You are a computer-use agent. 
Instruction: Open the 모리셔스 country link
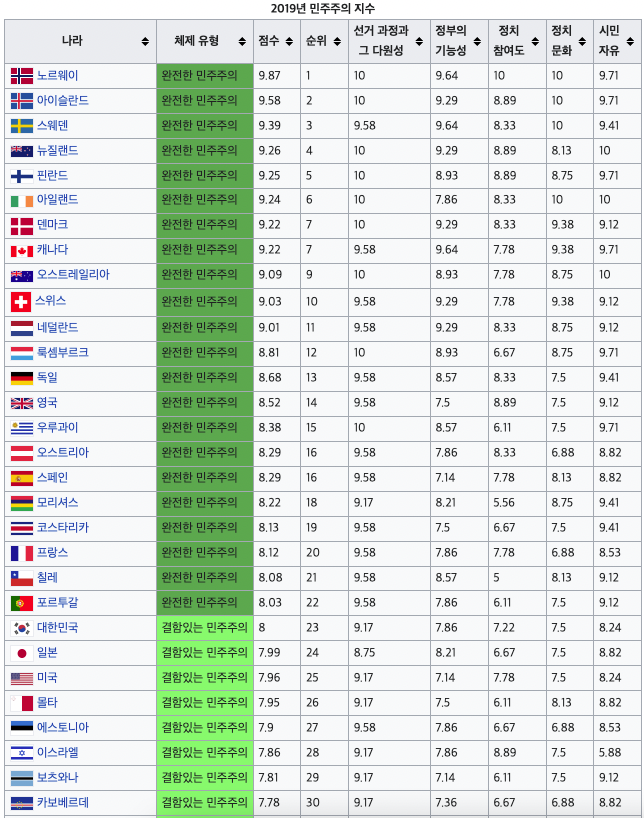[x=57, y=503]
